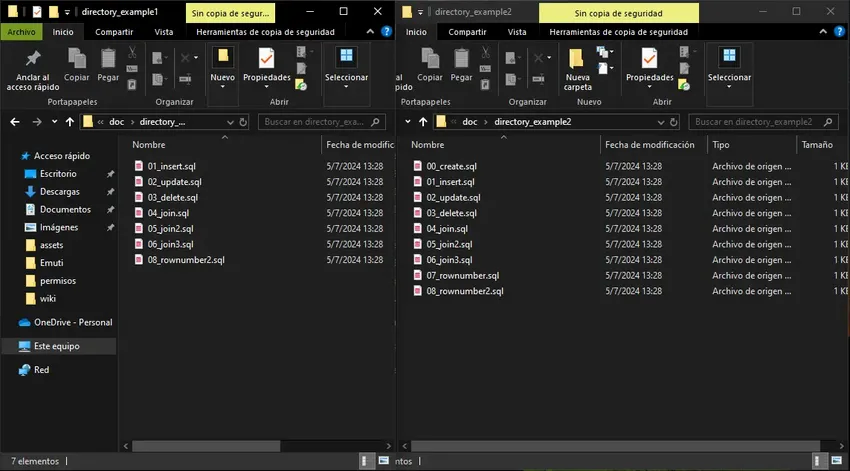850x471 pixels.
Task: Click Copiar icon in directory_example1 window
Action: tap(77, 58)
